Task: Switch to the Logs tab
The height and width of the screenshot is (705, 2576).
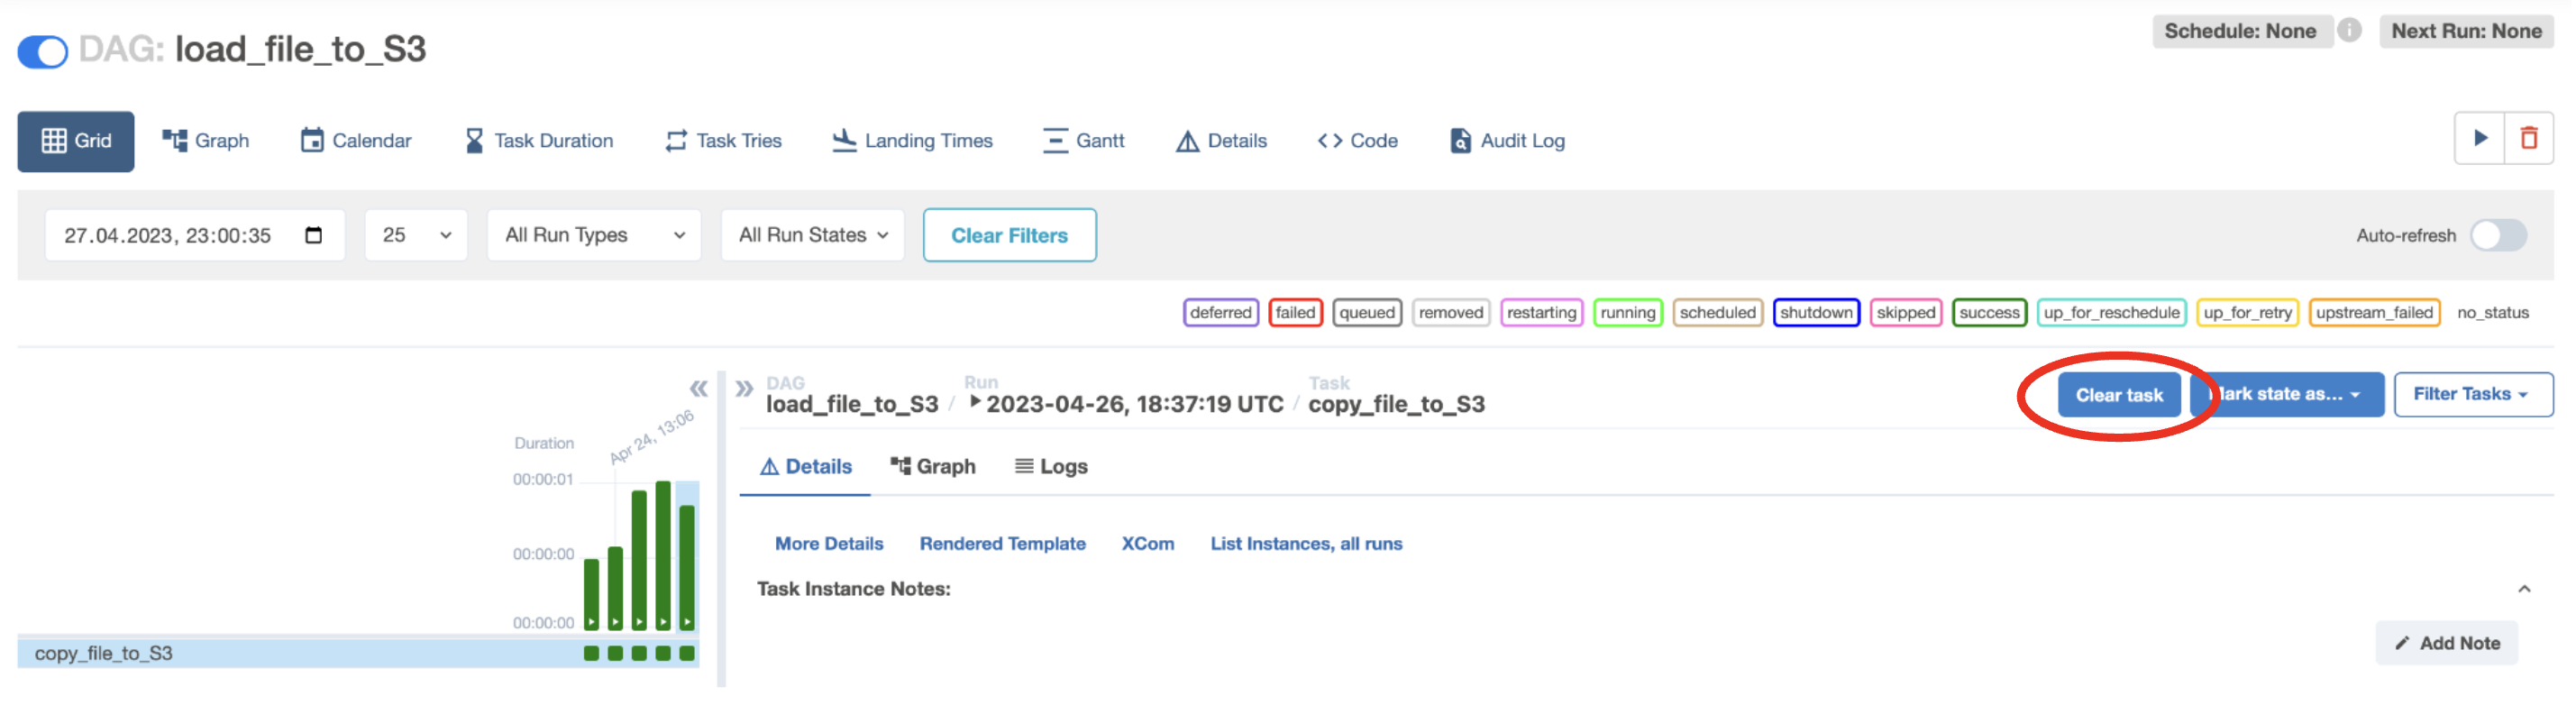Action: [x=1051, y=467]
